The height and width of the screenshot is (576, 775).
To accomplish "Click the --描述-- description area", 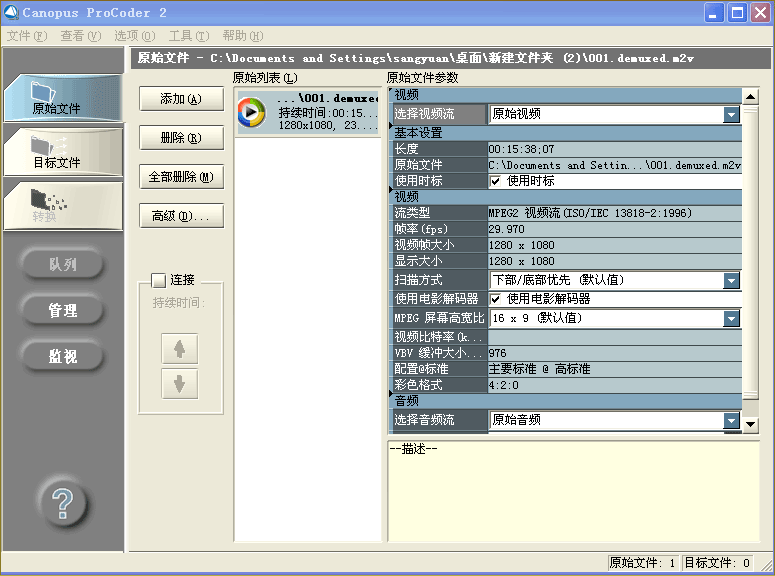I will 573,490.
